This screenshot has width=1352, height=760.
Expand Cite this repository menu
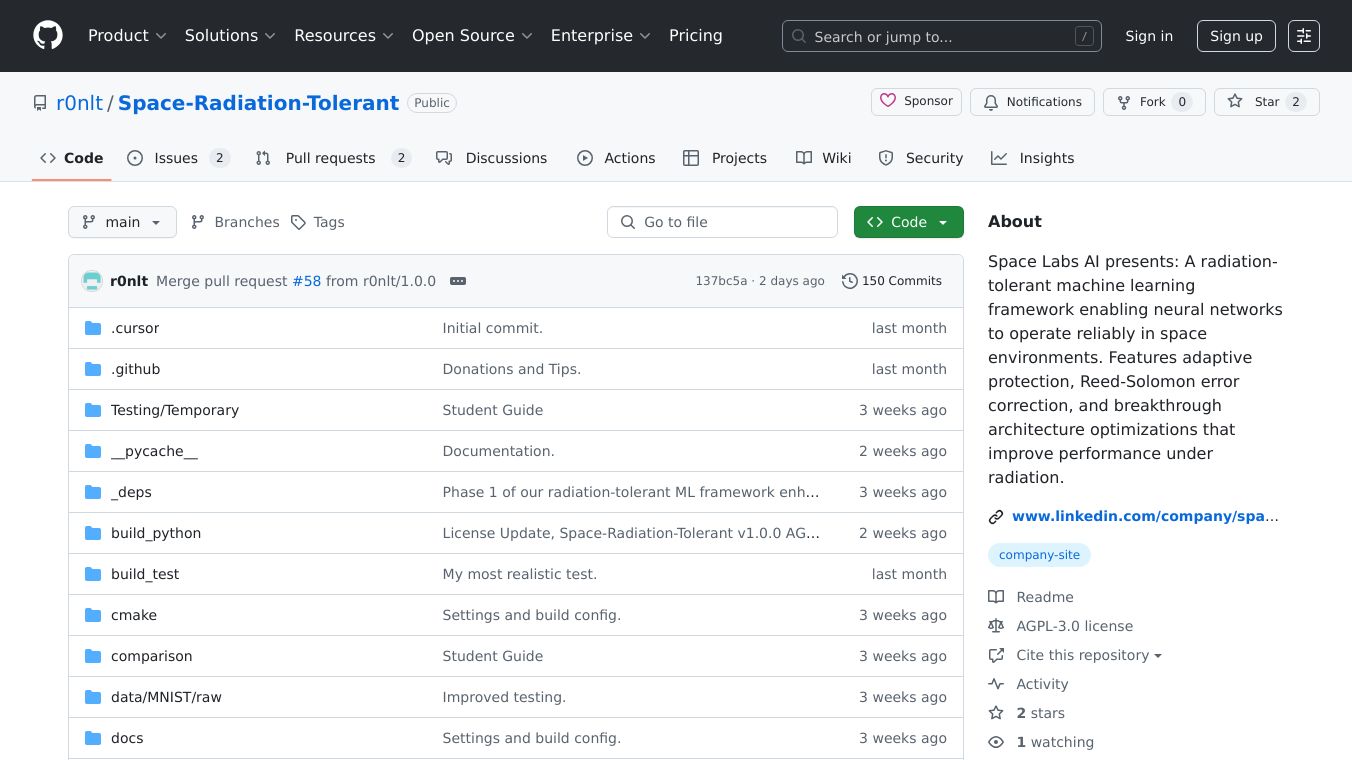[1088, 655]
